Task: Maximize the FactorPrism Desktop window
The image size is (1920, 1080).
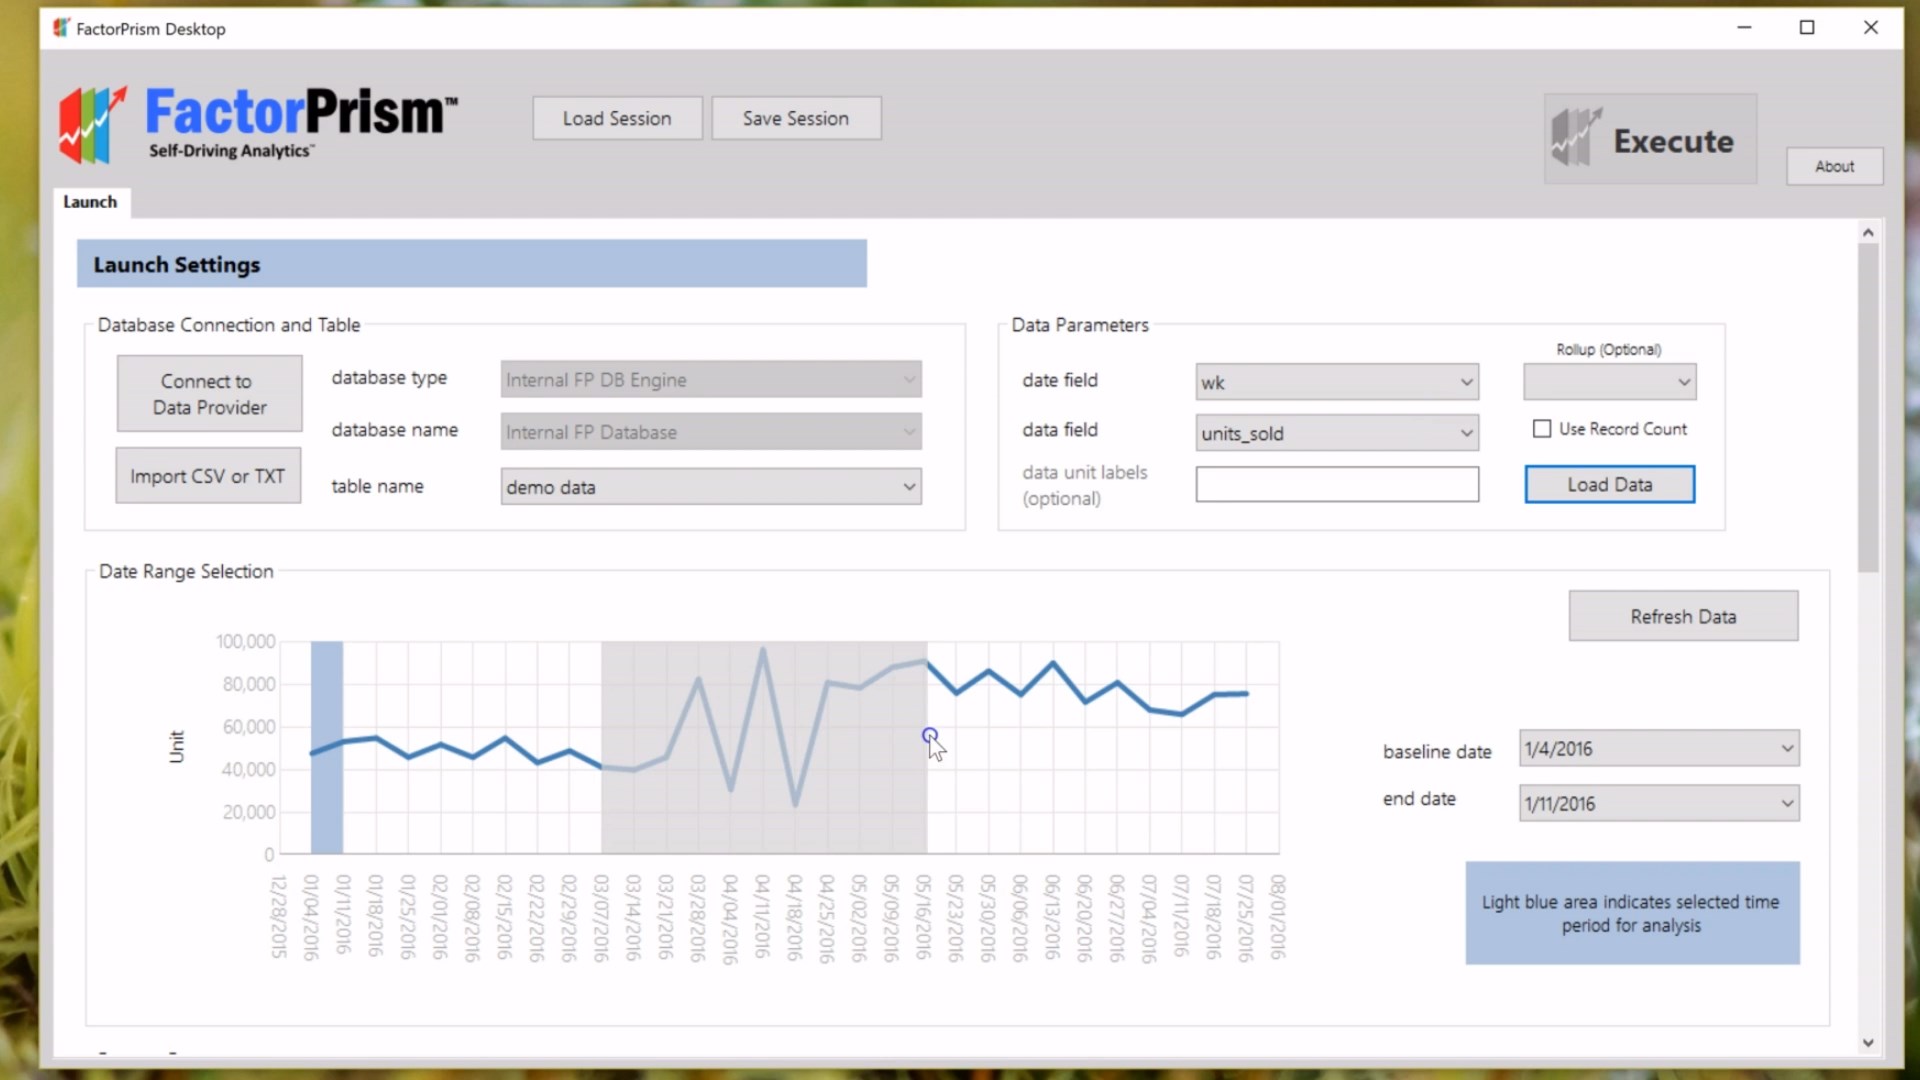Action: tap(1807, 28)
